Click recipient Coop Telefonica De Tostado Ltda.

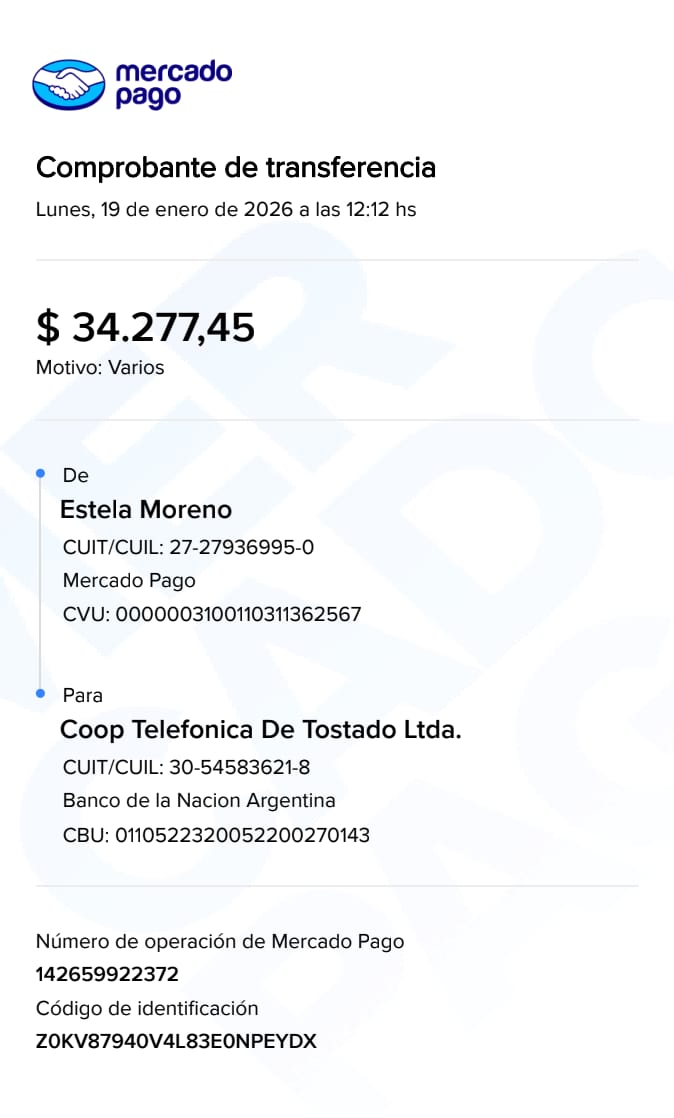pos(261,730)
